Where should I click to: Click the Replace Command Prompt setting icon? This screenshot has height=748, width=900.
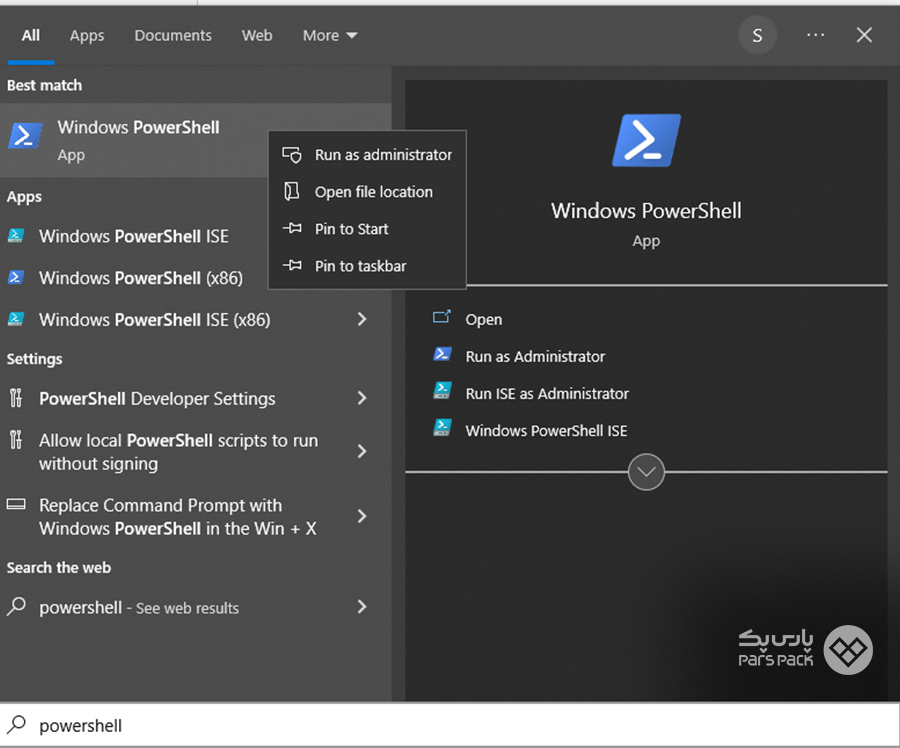tap(15, 505)
